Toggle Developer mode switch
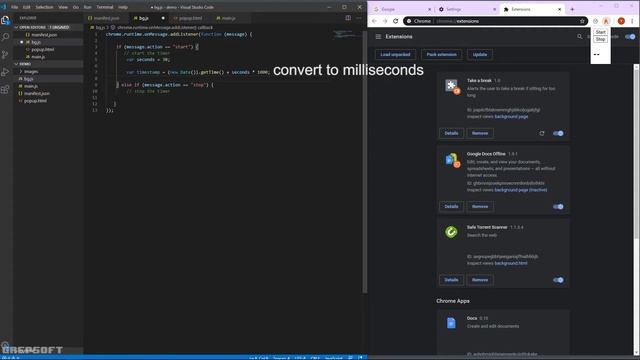 point(630,37)
